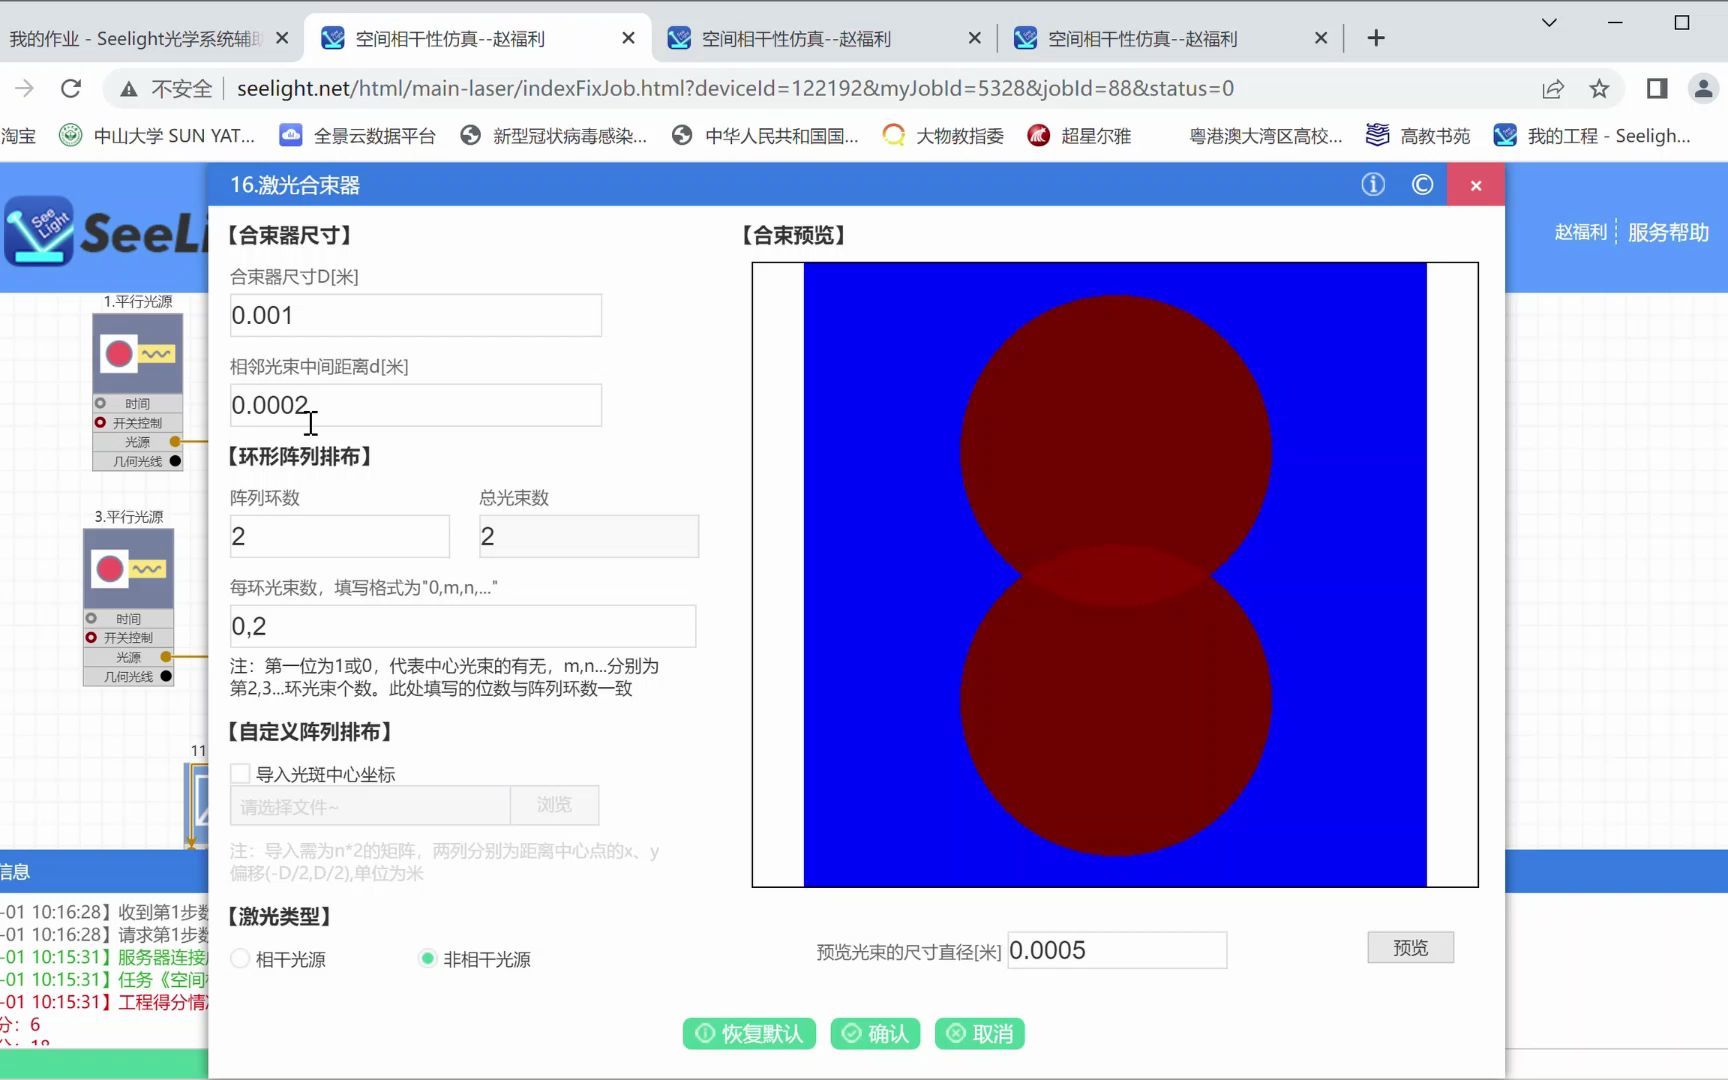Open 超星尔雅 bookmark
This screenshot has width=1728, height=1080.
point(1080,135)
